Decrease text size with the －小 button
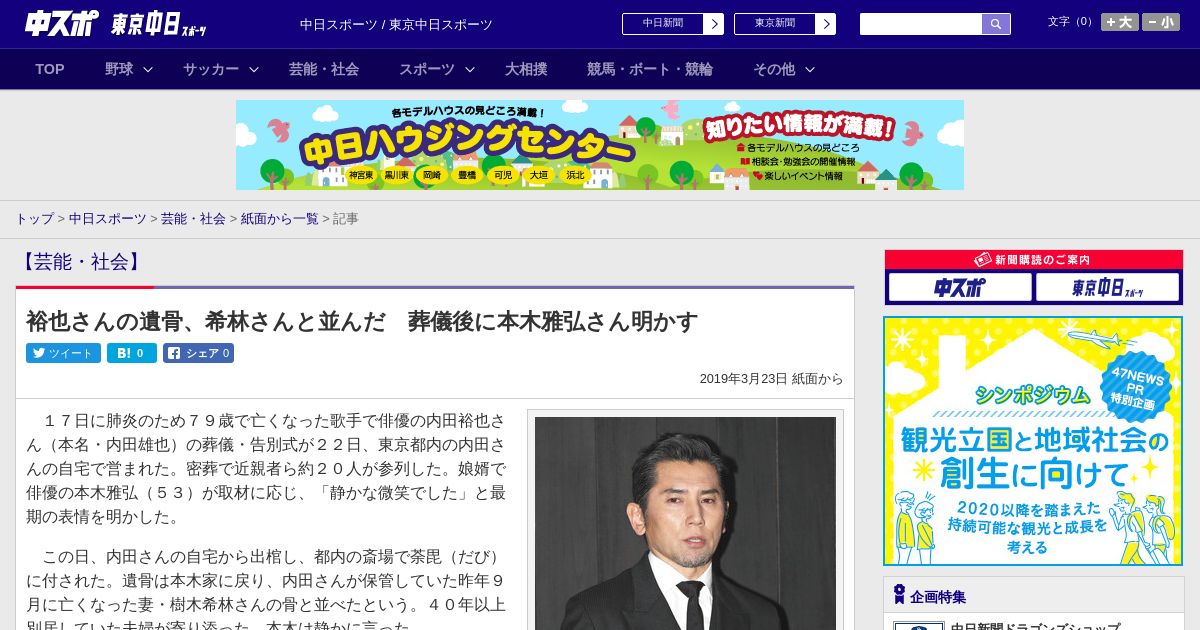 coord(1161,22)
